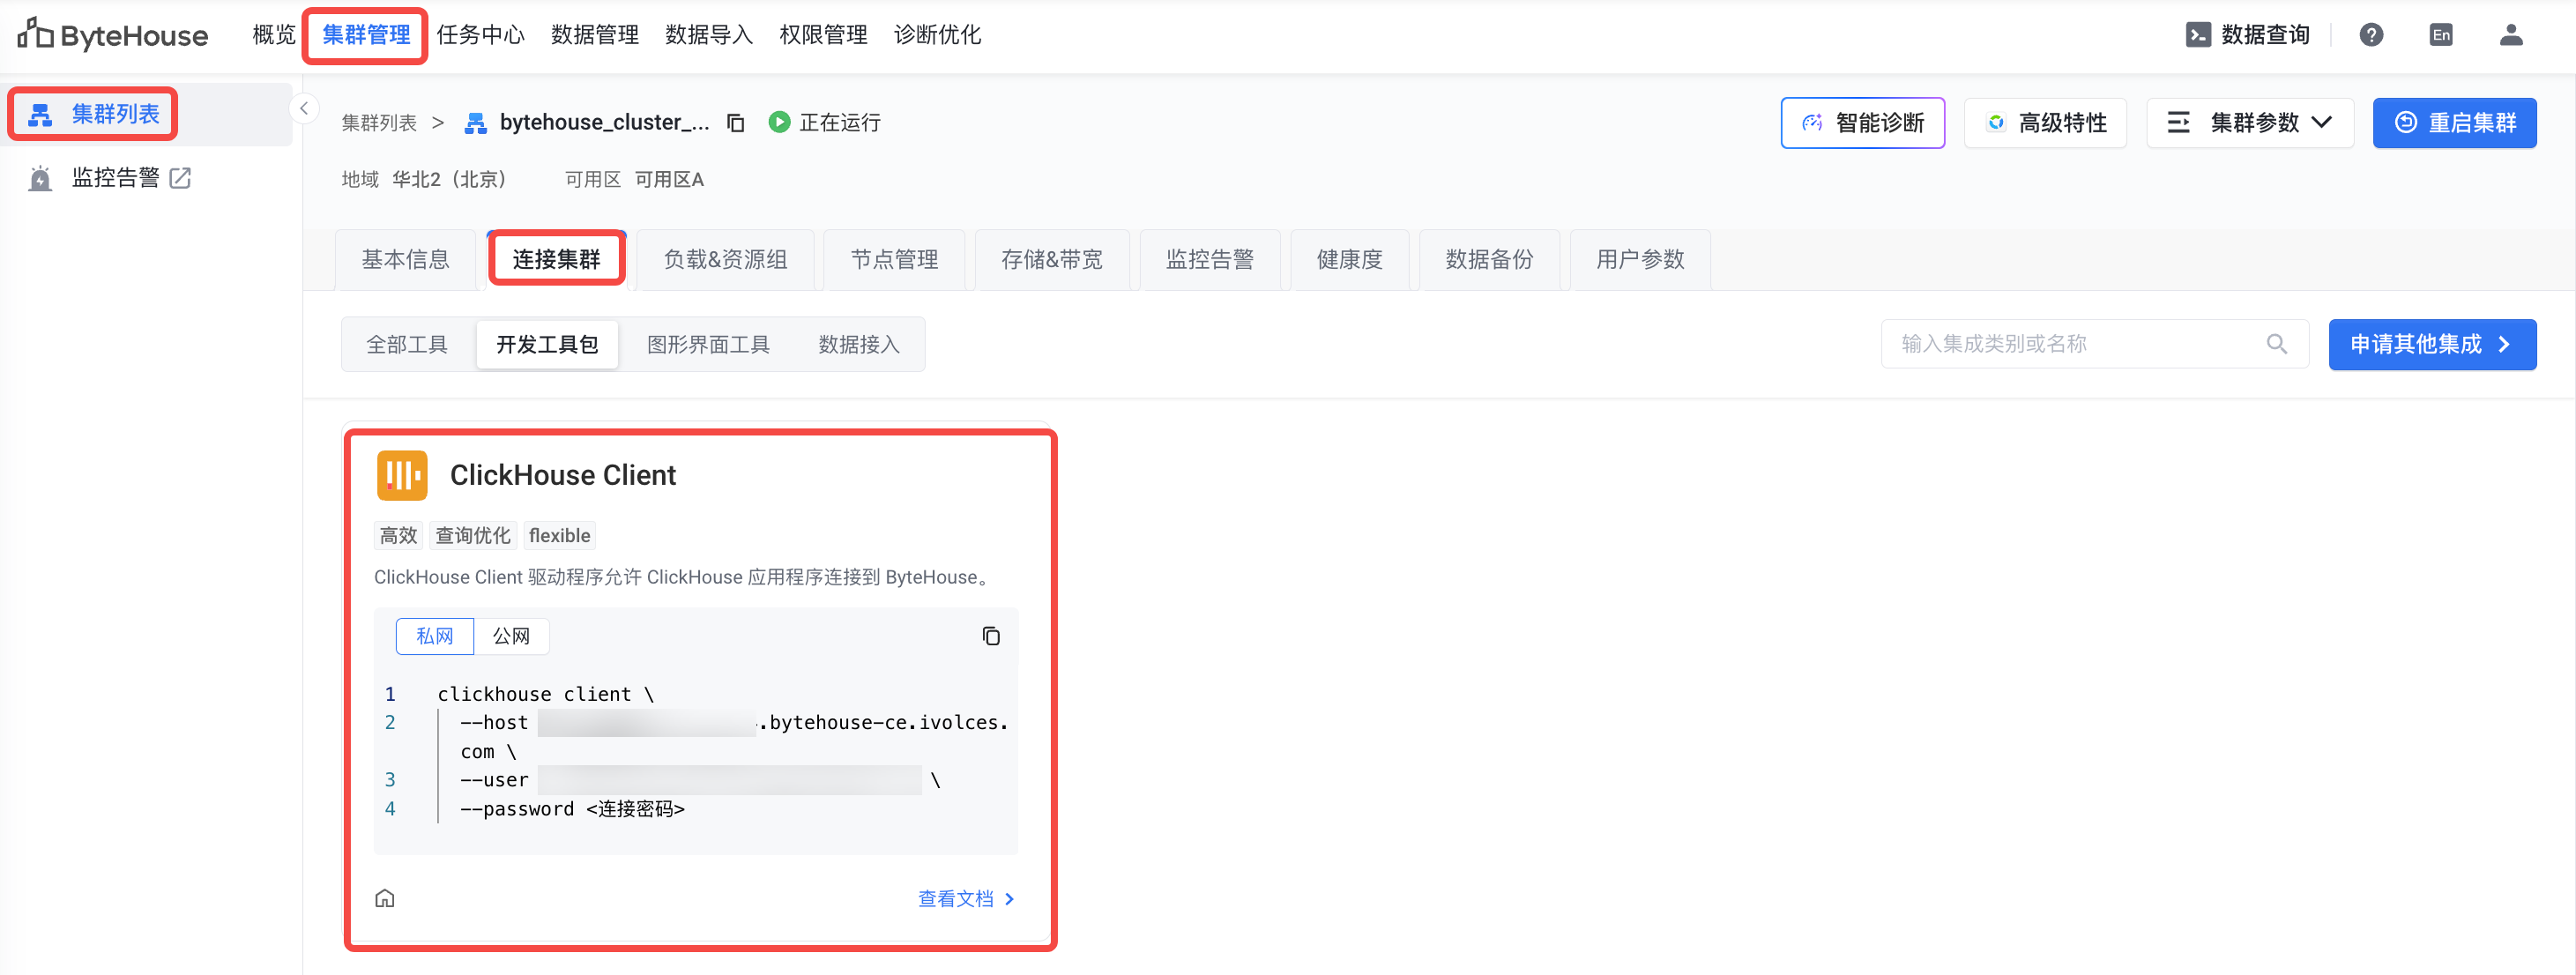The image size is (2576, 975).
Task: Switch tool filter to 图形界面工具
Action: coord(708,344)
